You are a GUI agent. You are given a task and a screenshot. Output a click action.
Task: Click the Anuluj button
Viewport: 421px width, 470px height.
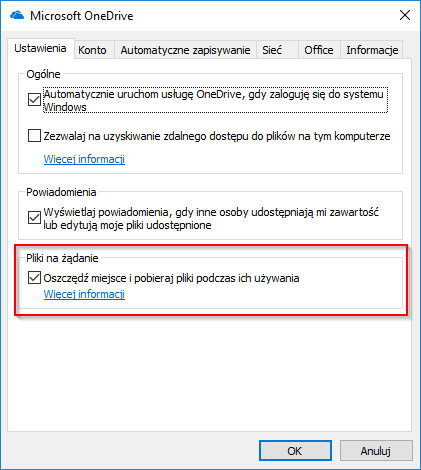pyautogui.click(x=376, y=451)
